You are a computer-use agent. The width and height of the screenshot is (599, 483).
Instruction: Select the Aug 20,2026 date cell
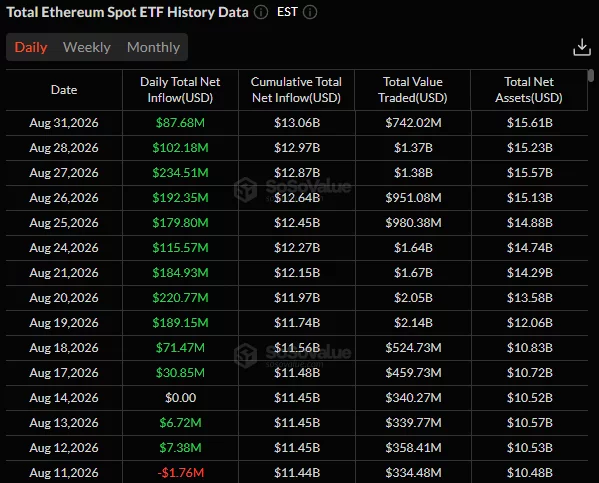coord(64,298)
